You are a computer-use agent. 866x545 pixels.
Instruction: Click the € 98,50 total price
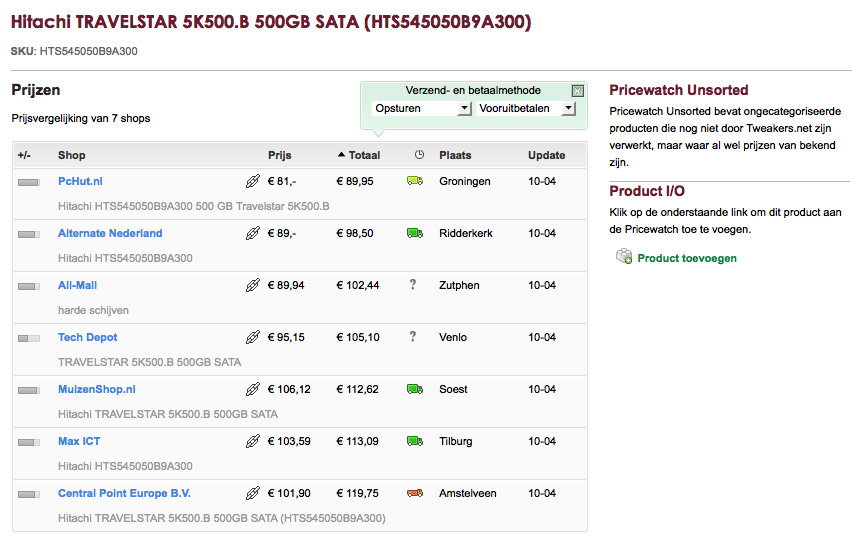point(355,233)
